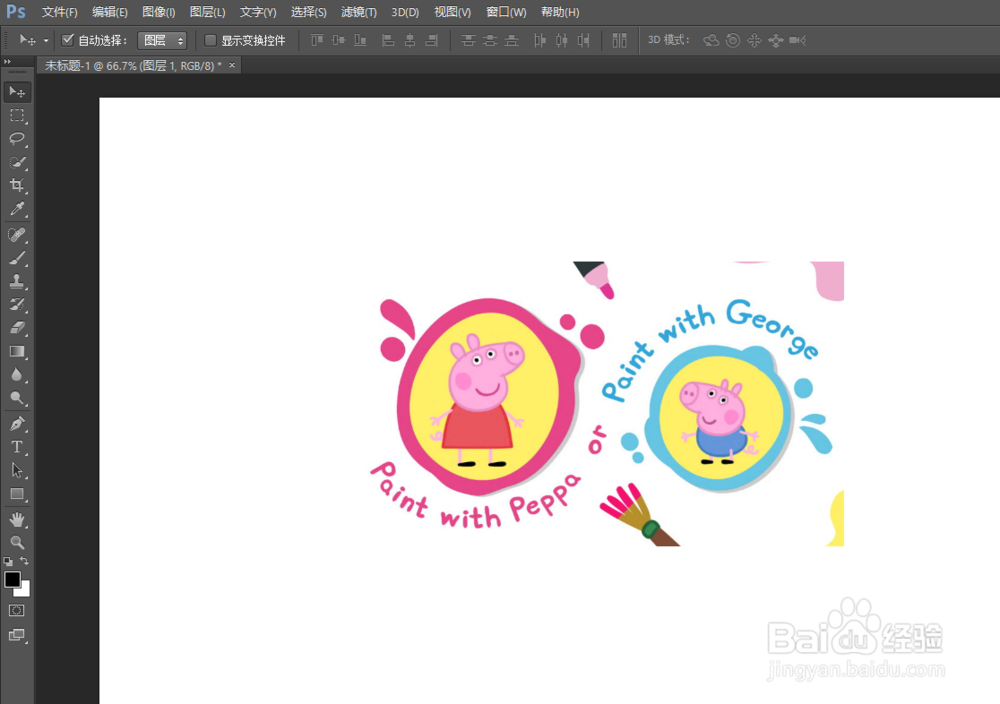Align horizontal centers of layers

[410, 41]
